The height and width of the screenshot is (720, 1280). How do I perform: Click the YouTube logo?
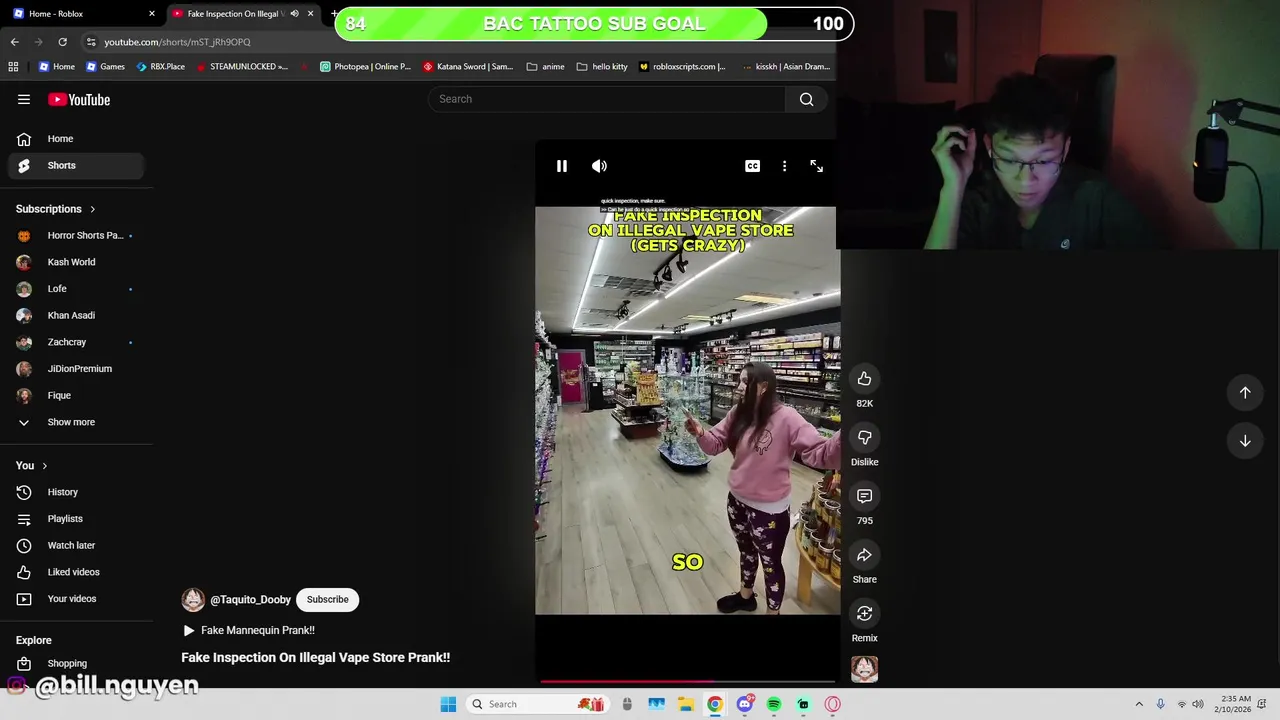(79, 99)
